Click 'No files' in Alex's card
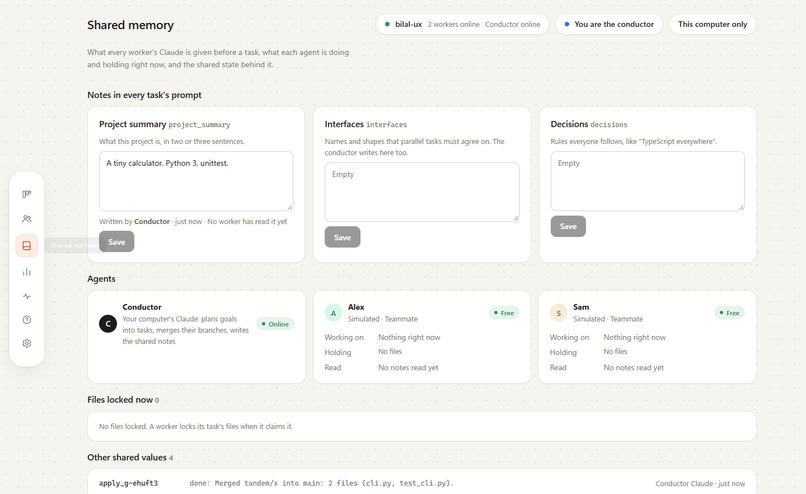 pyautogui.click(x=390, y=352)
